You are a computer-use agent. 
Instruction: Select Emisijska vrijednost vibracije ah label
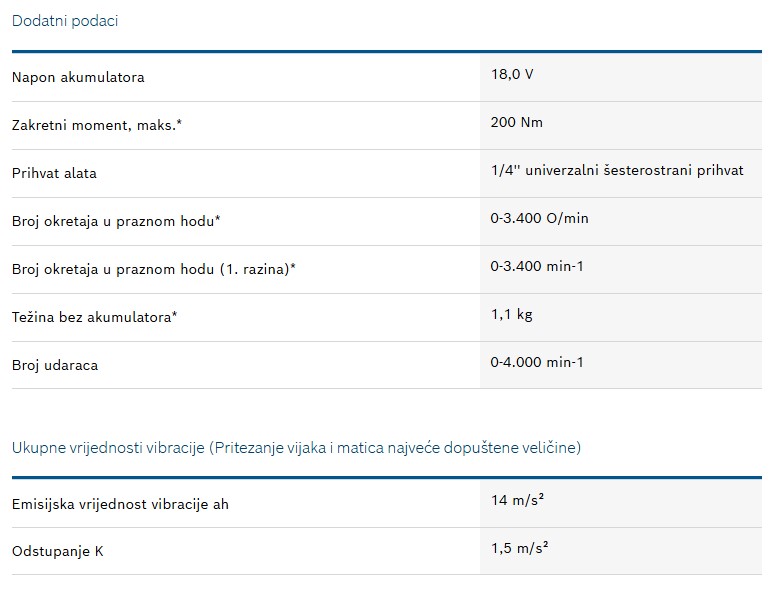click(x=120, y=504)
